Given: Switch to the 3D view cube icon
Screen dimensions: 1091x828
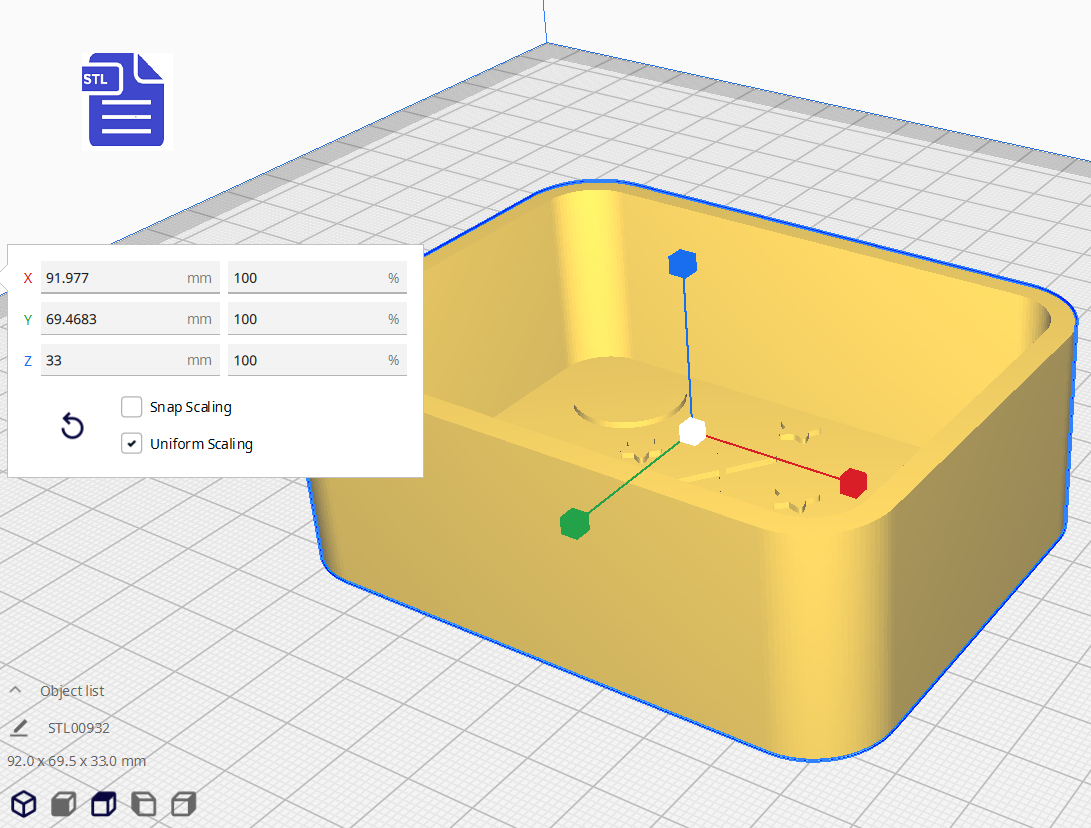Looking at the screenshot, I should [24, 803].
